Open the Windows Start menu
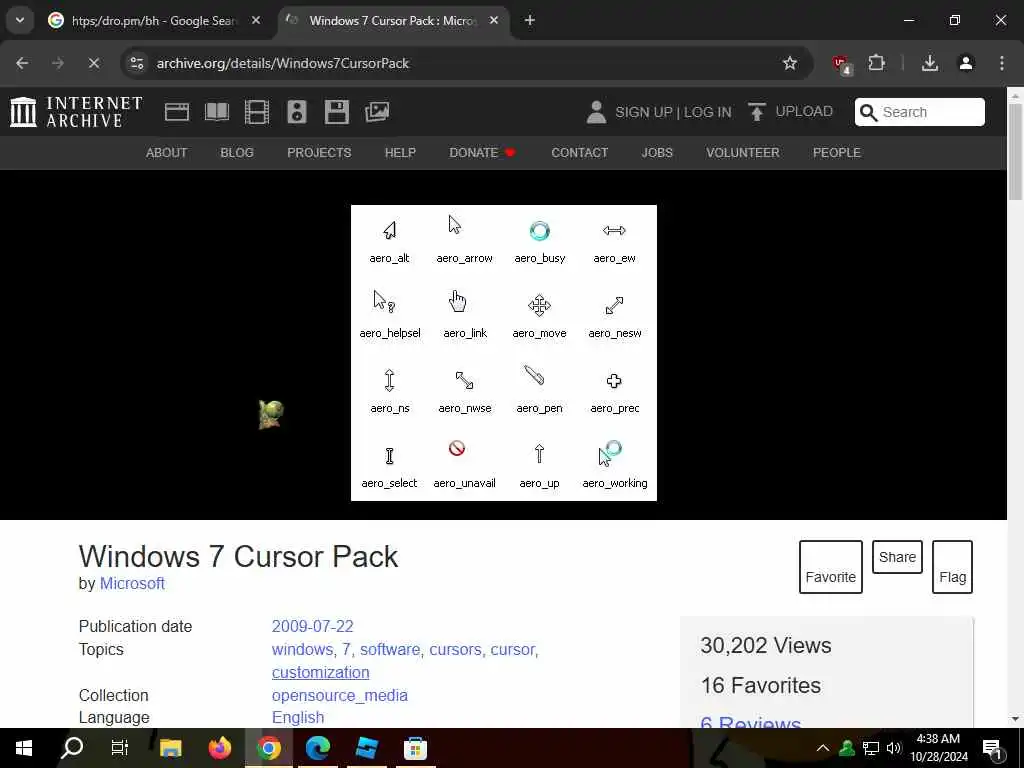 [x=24, y=748]
